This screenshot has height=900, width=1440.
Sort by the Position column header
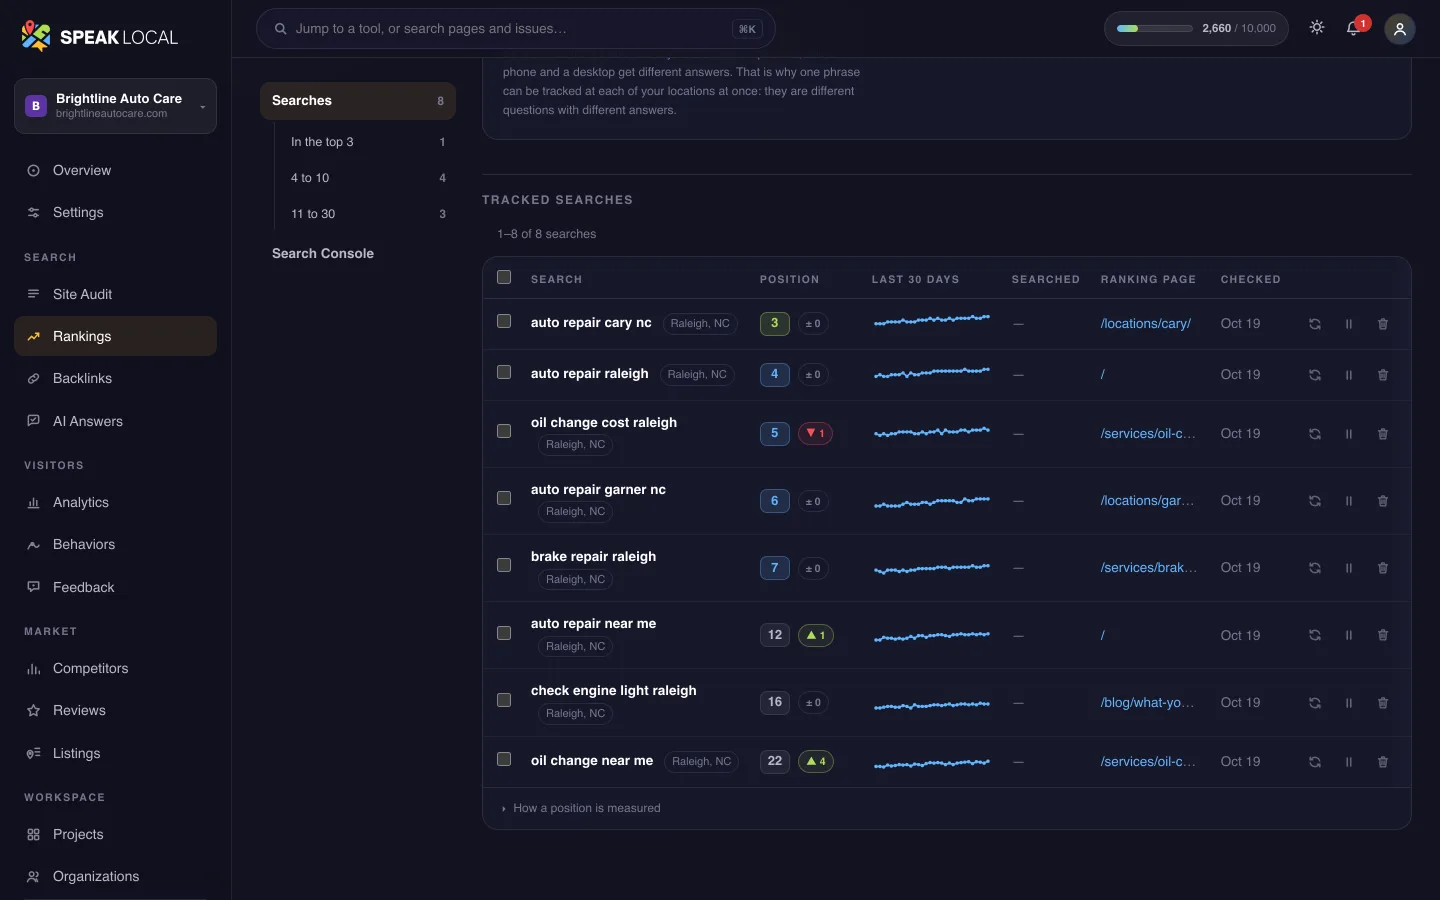point(789,279)
